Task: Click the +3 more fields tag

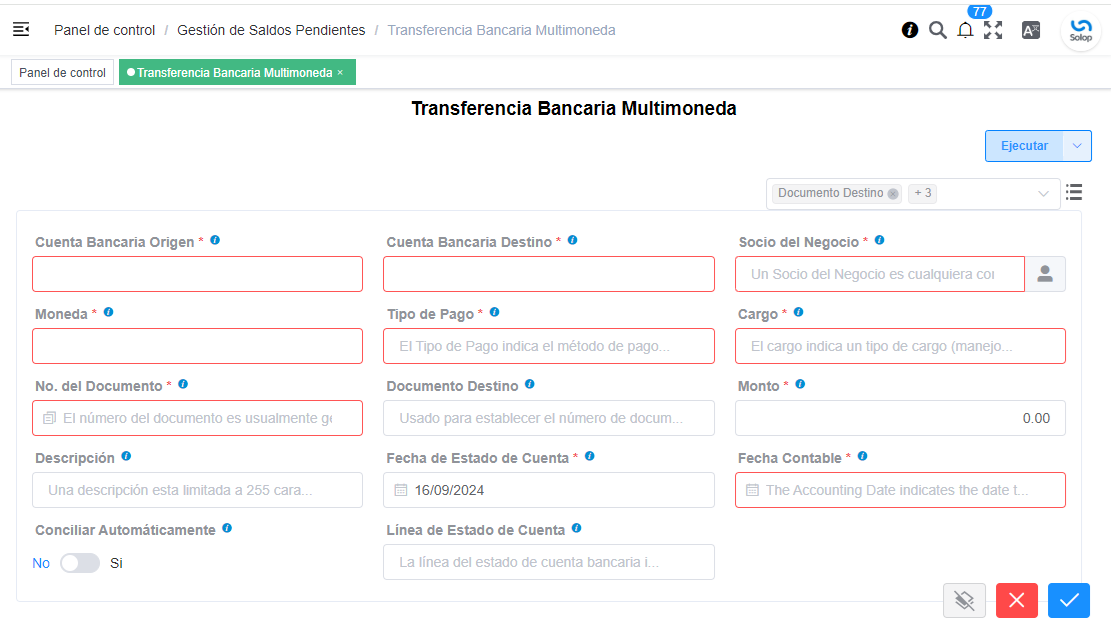Action: point(923,193)
